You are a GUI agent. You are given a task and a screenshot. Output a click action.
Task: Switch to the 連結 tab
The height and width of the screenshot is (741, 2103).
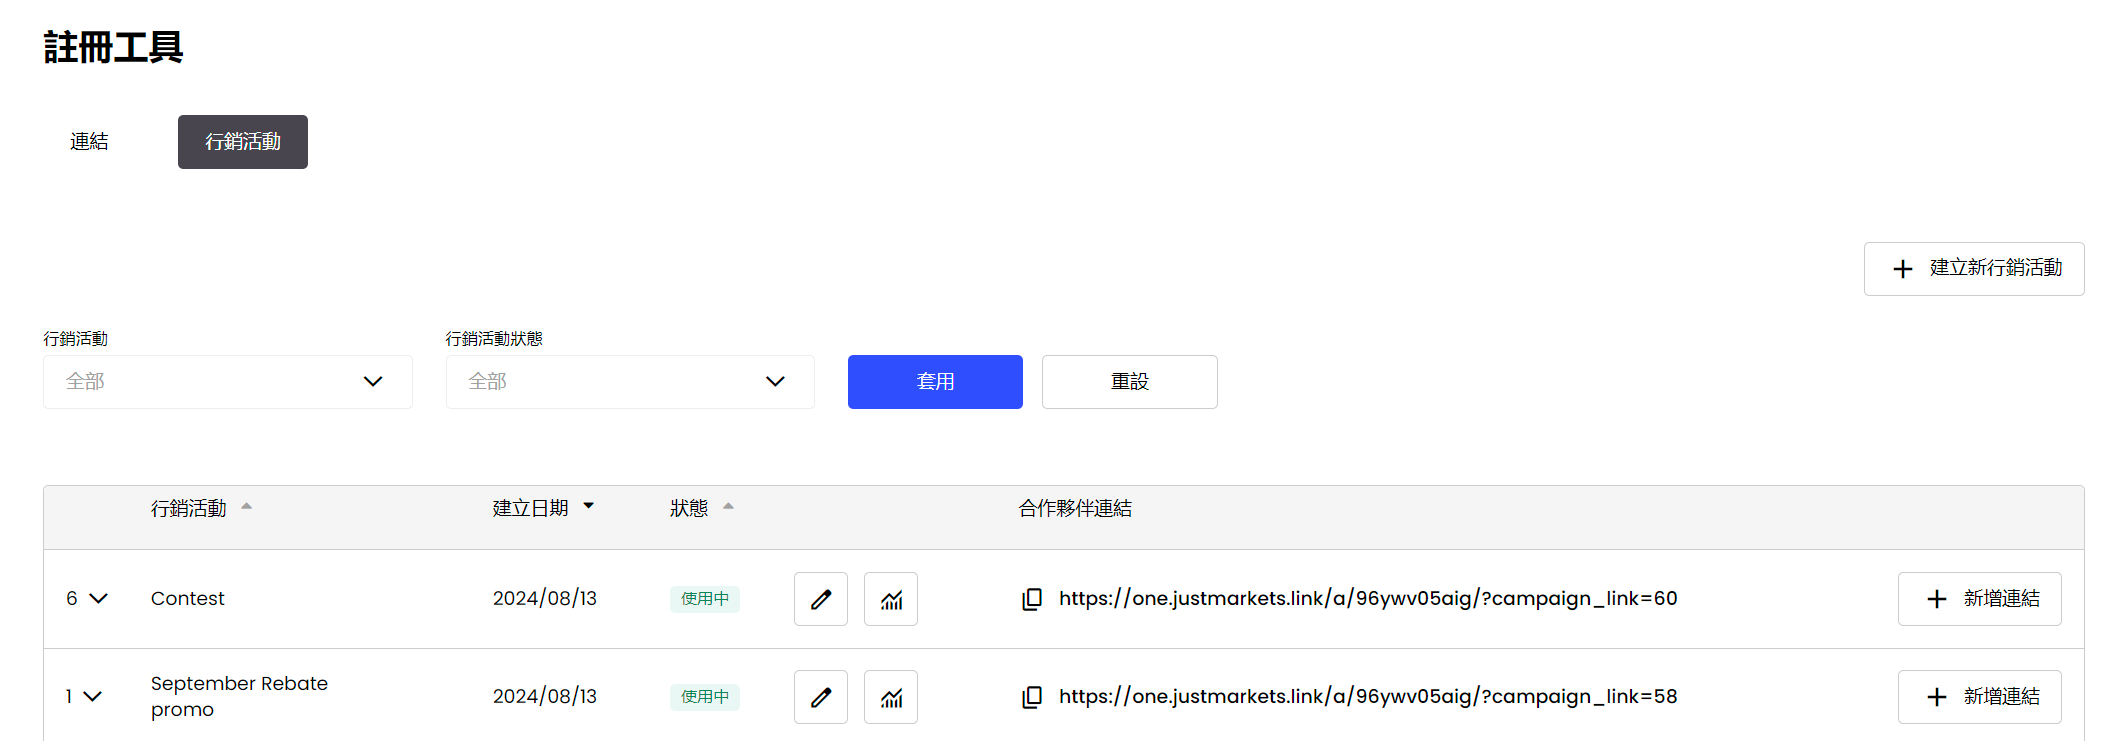tap(89, 142)
